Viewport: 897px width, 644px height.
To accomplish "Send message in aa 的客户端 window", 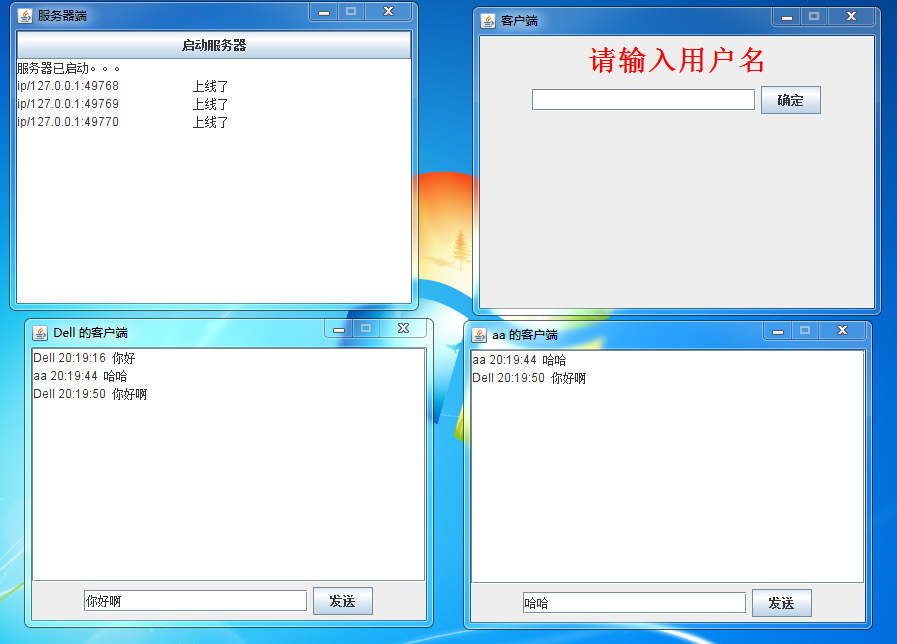I will pos(781,603).
